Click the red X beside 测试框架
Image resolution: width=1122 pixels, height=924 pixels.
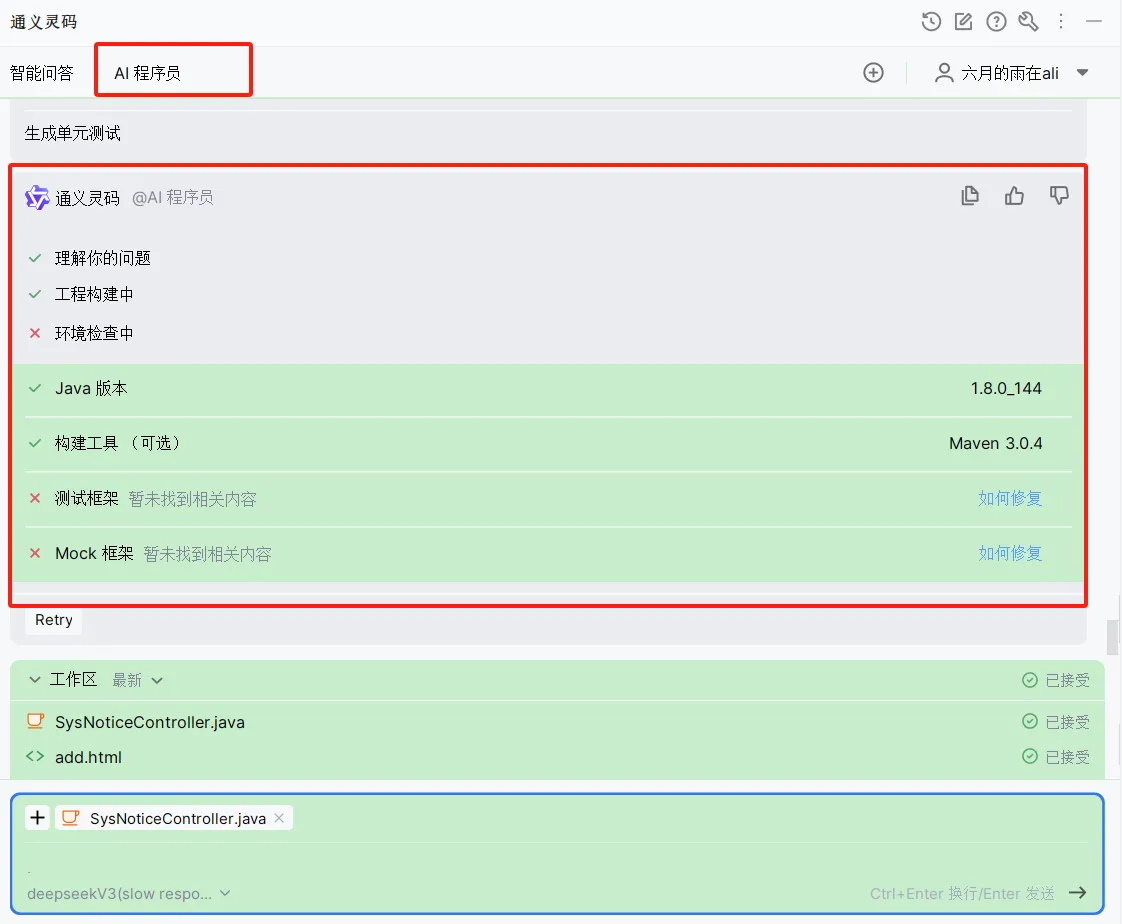pyautogui.click(x=34, y=498)
